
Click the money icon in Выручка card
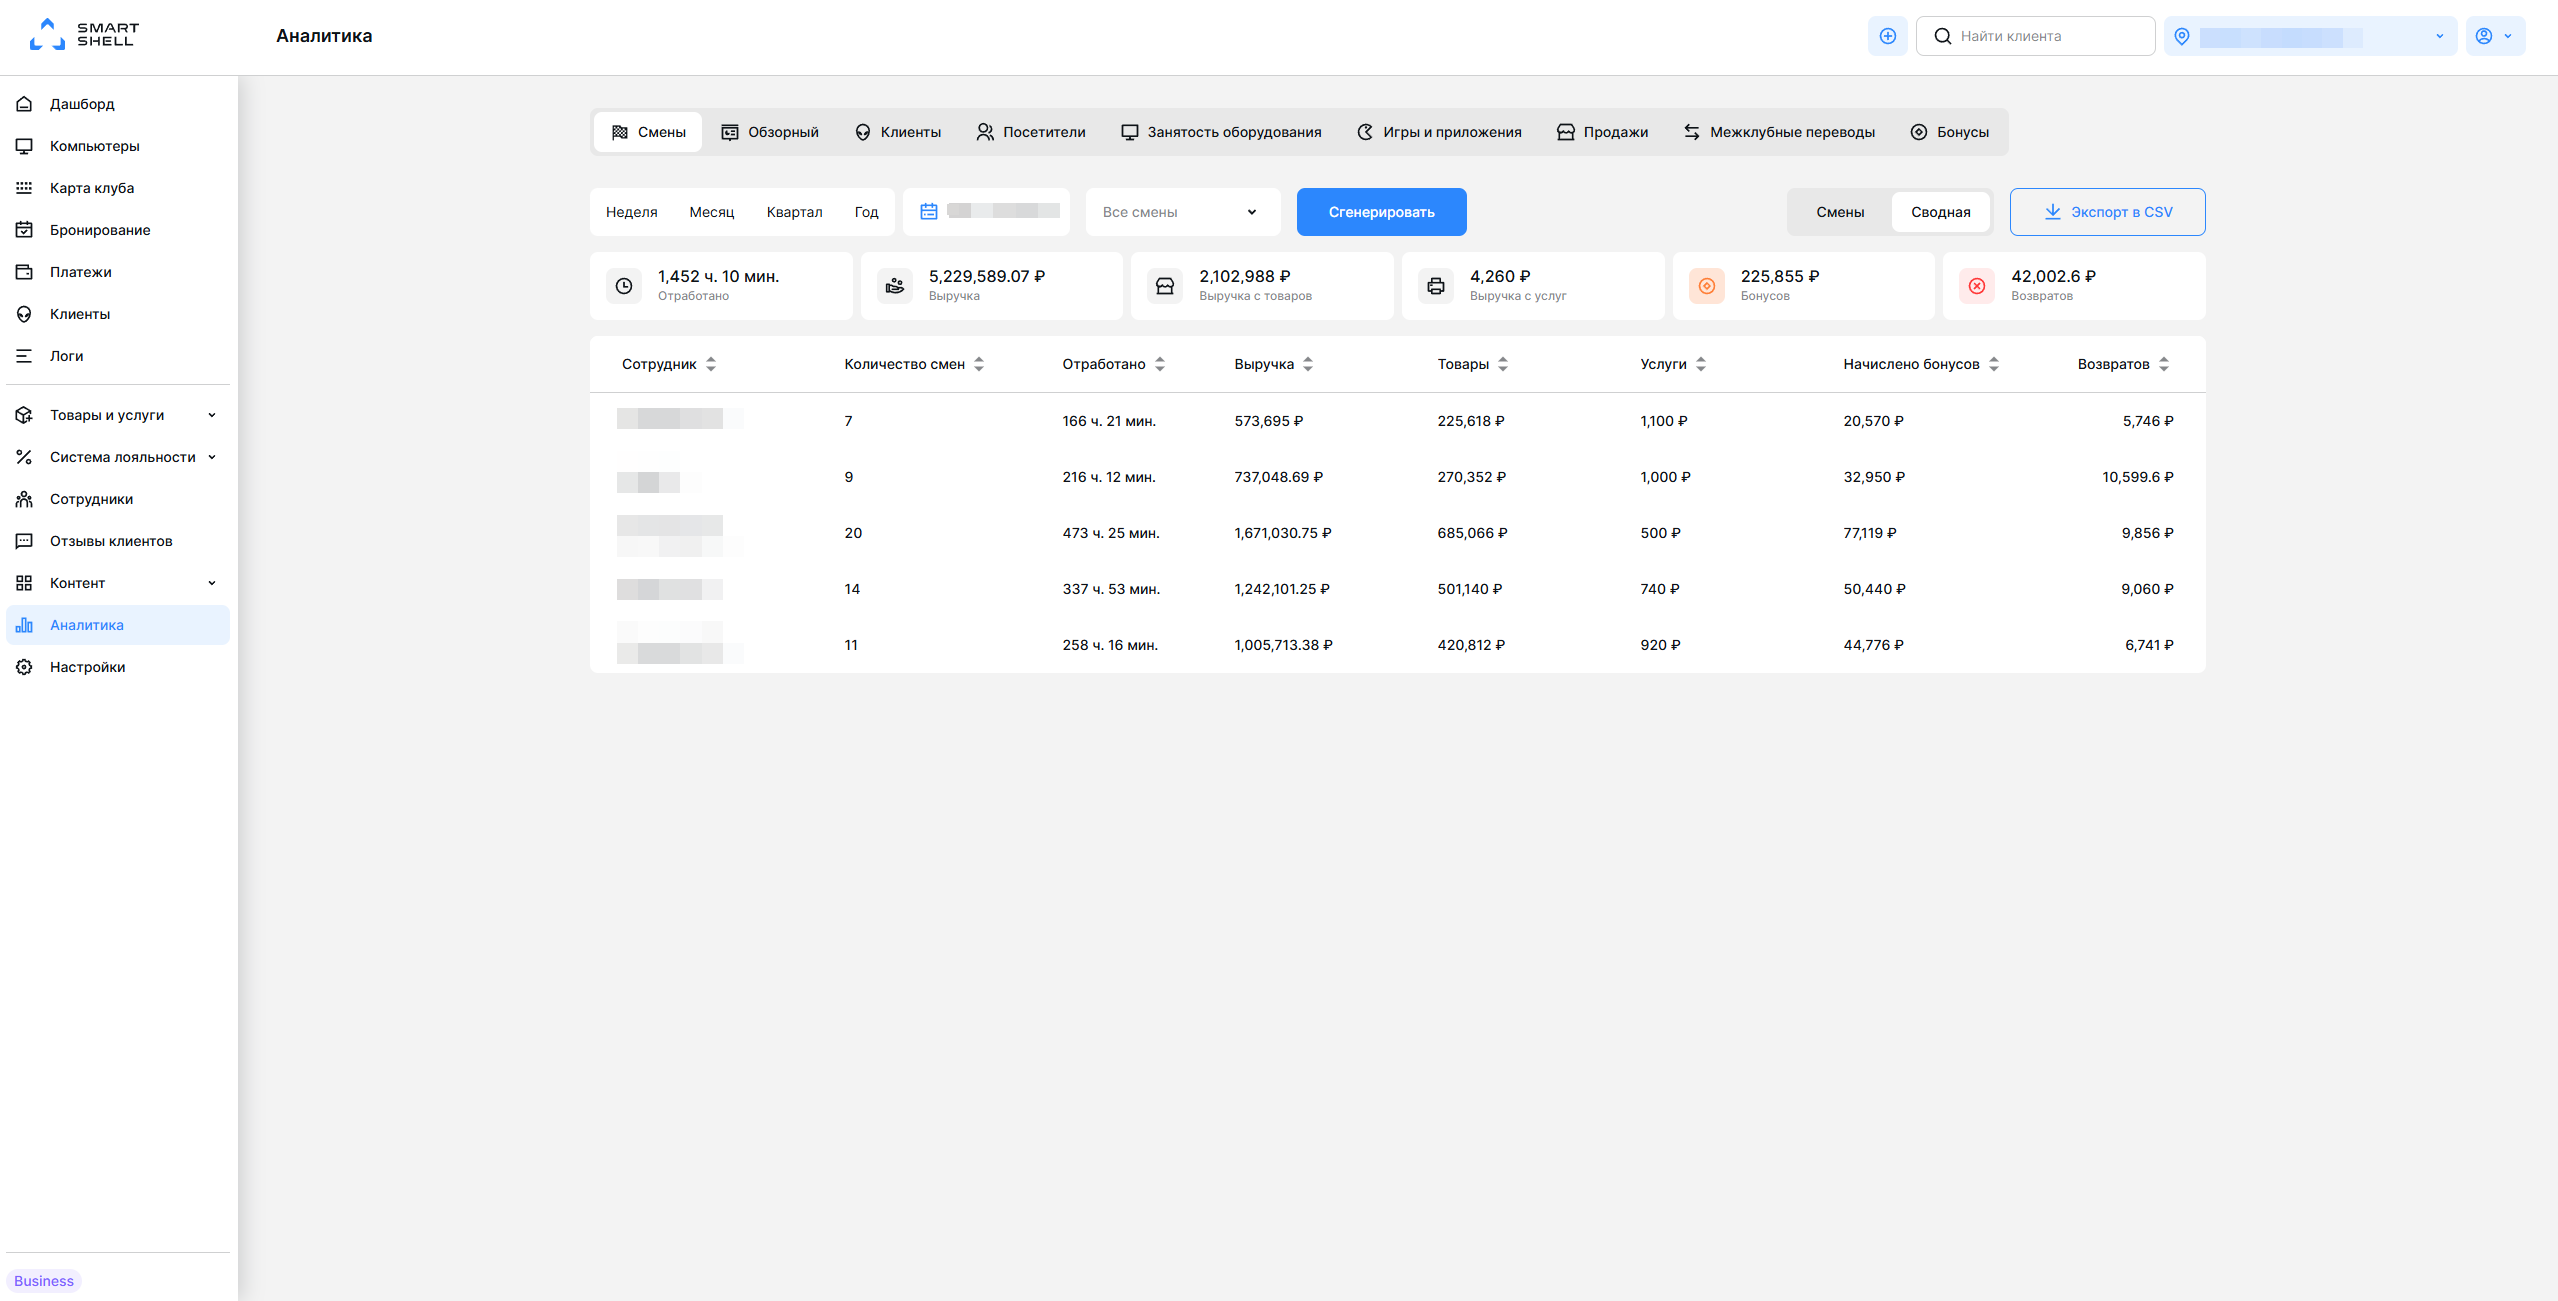[x=895, y=286]
